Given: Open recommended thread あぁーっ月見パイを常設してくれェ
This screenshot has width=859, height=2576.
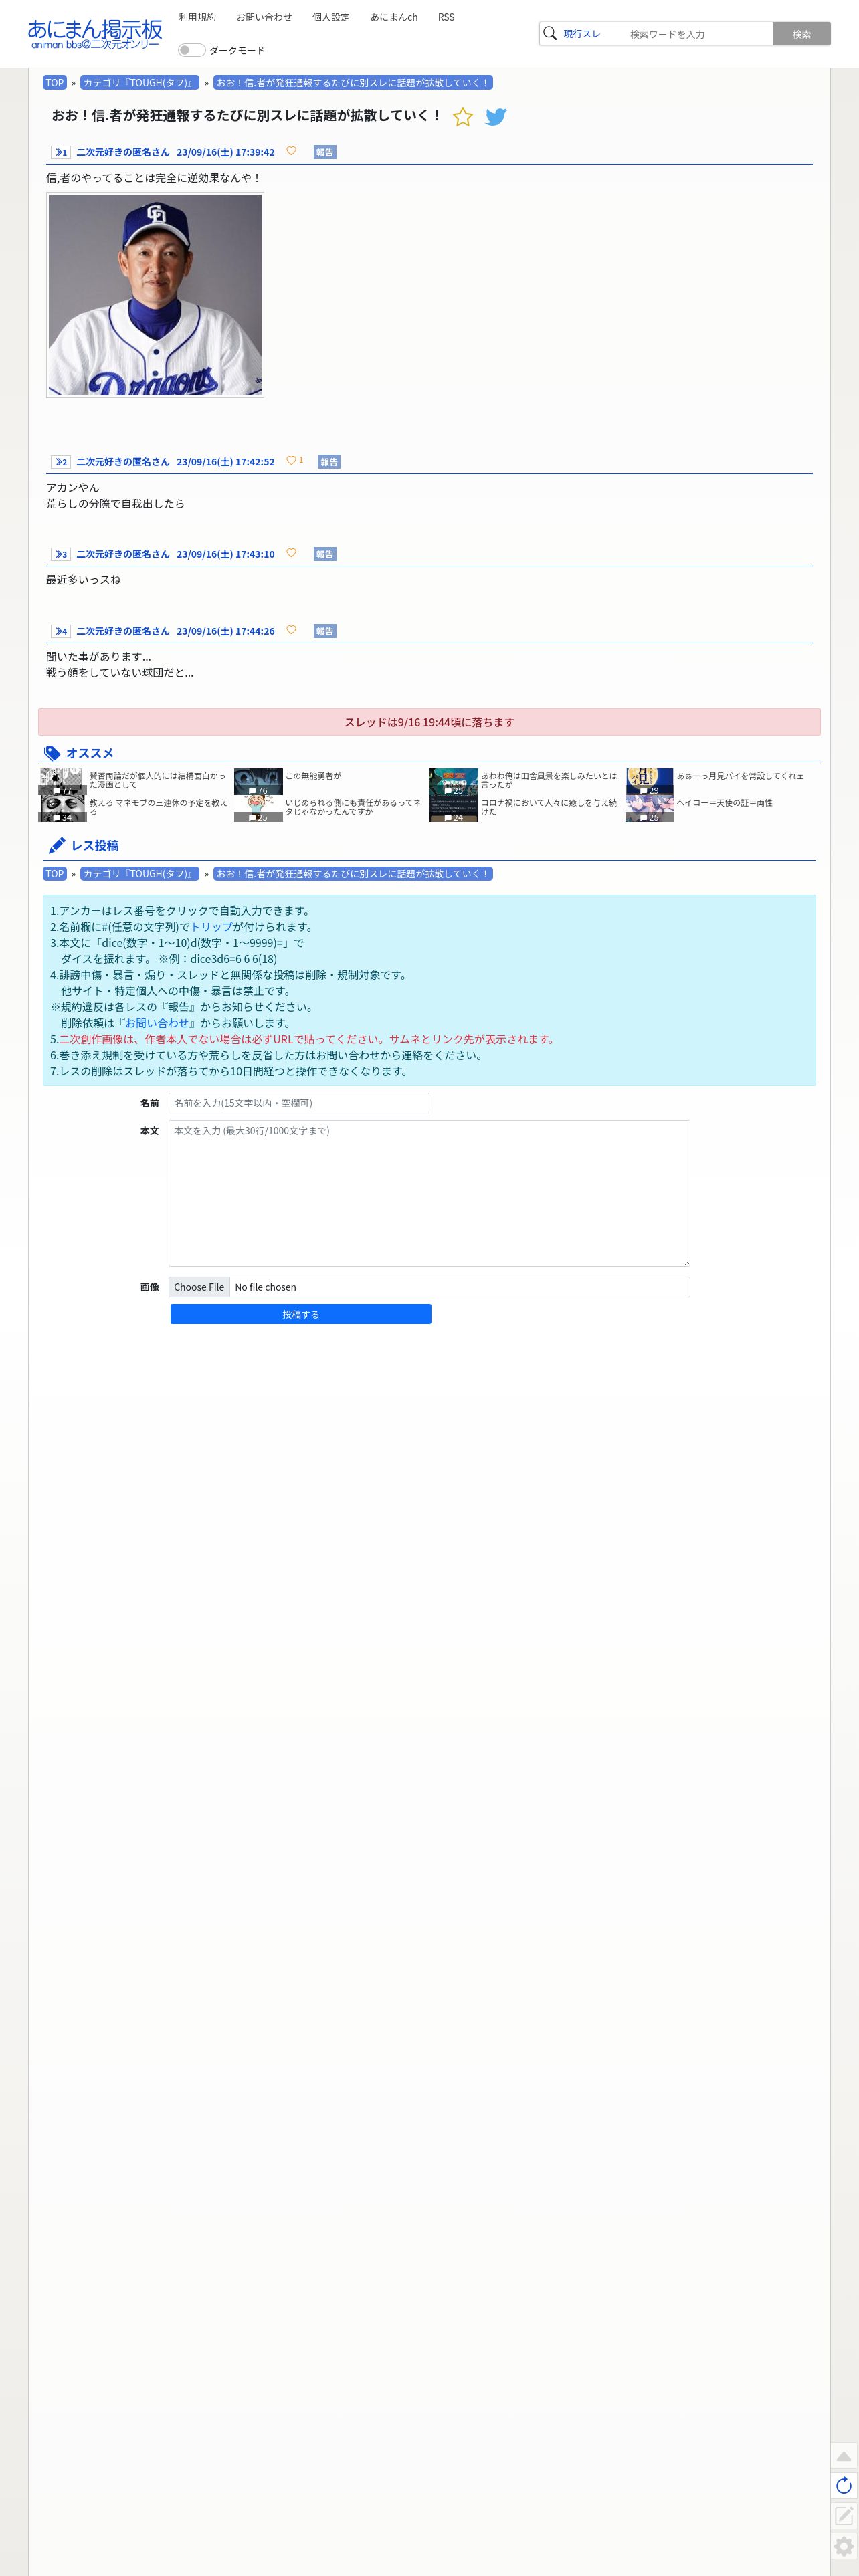Looking at the screenshot, I should (x=740, y=776).
